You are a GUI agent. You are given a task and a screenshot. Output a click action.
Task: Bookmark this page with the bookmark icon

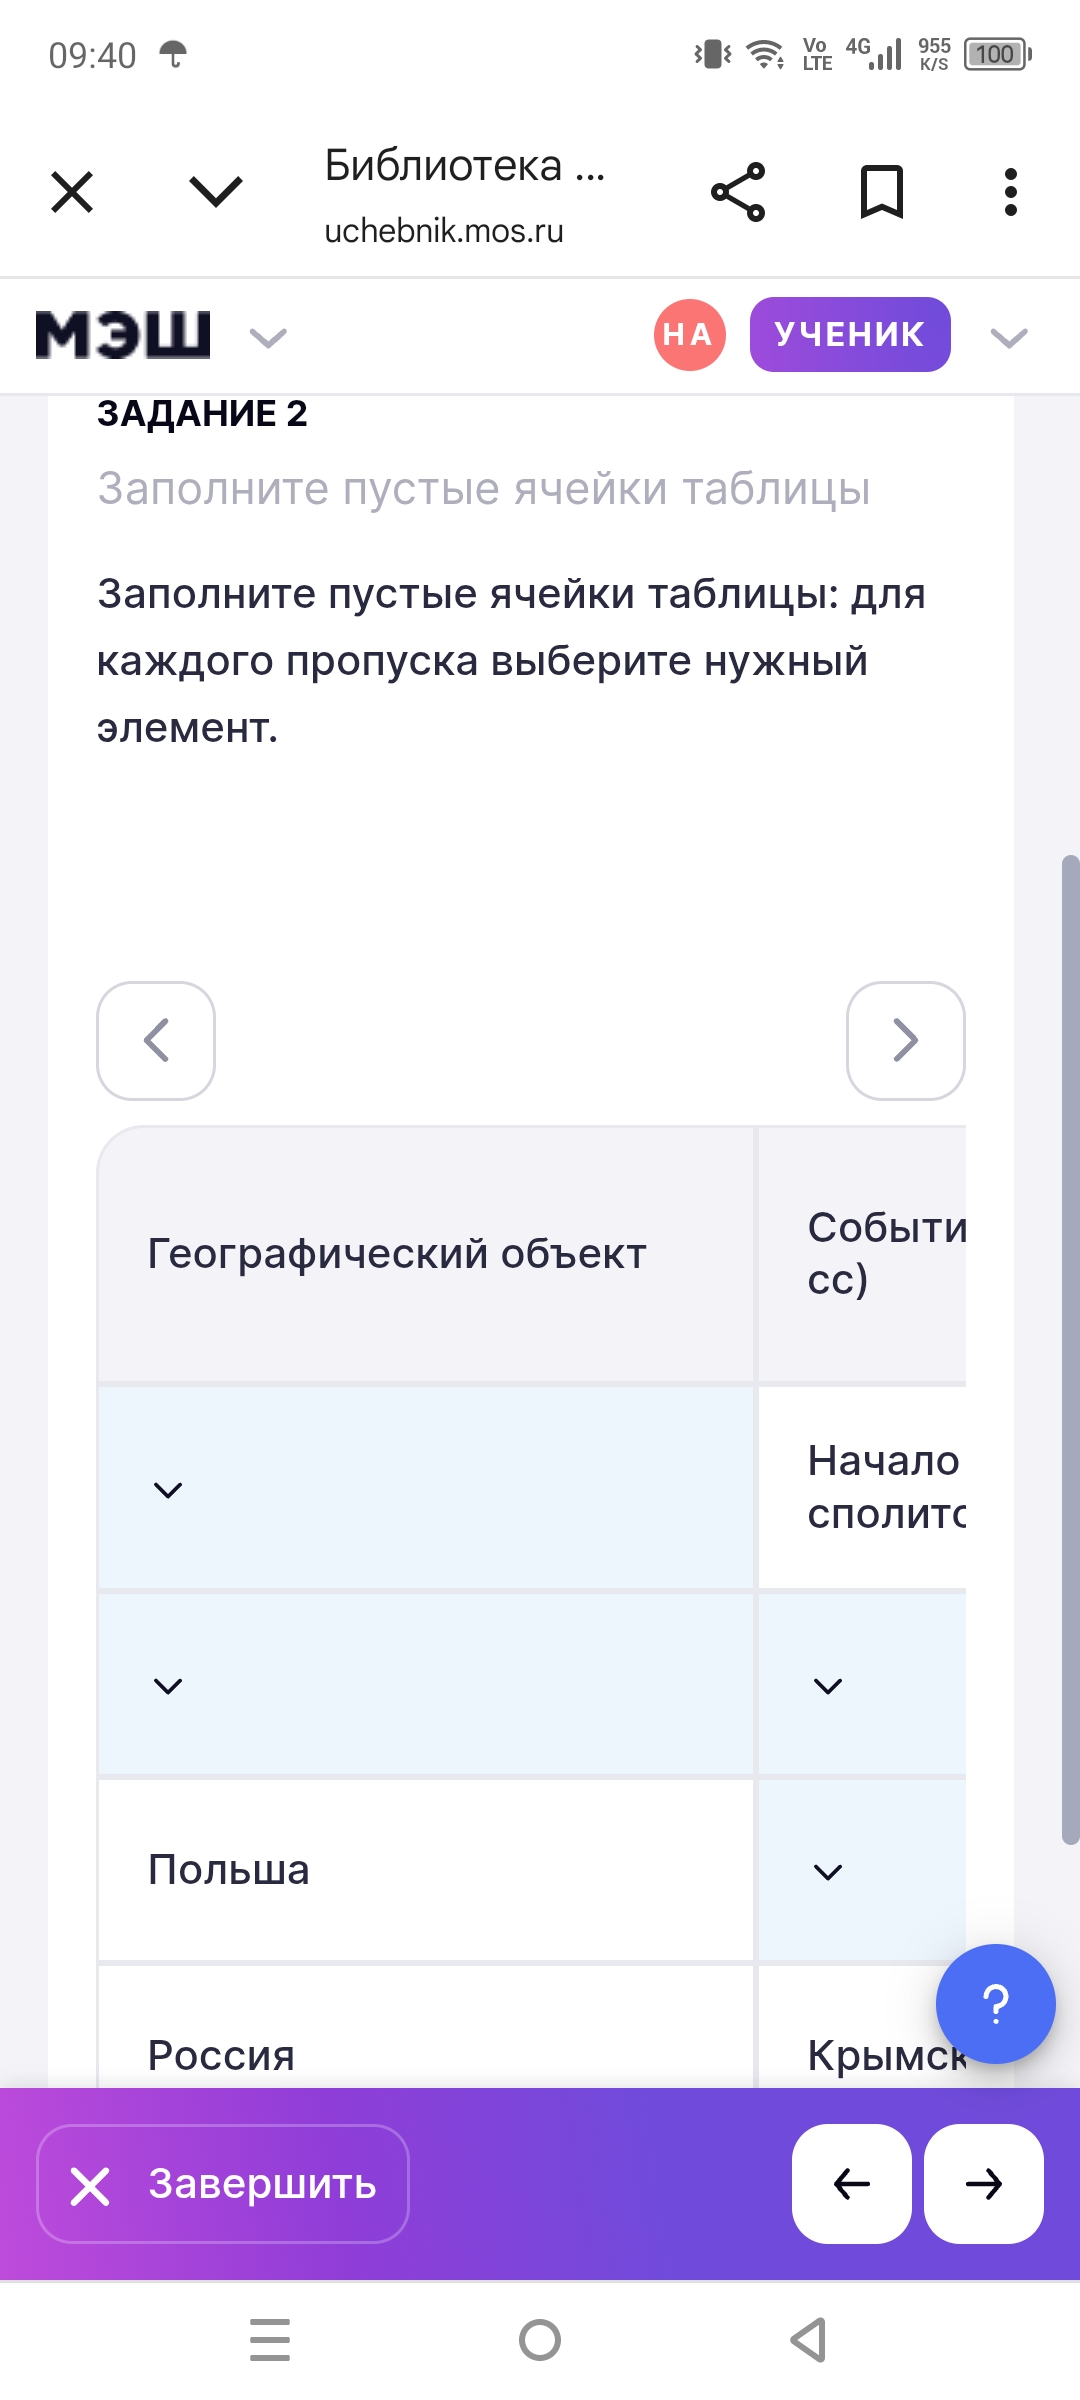tap(881, 192)
